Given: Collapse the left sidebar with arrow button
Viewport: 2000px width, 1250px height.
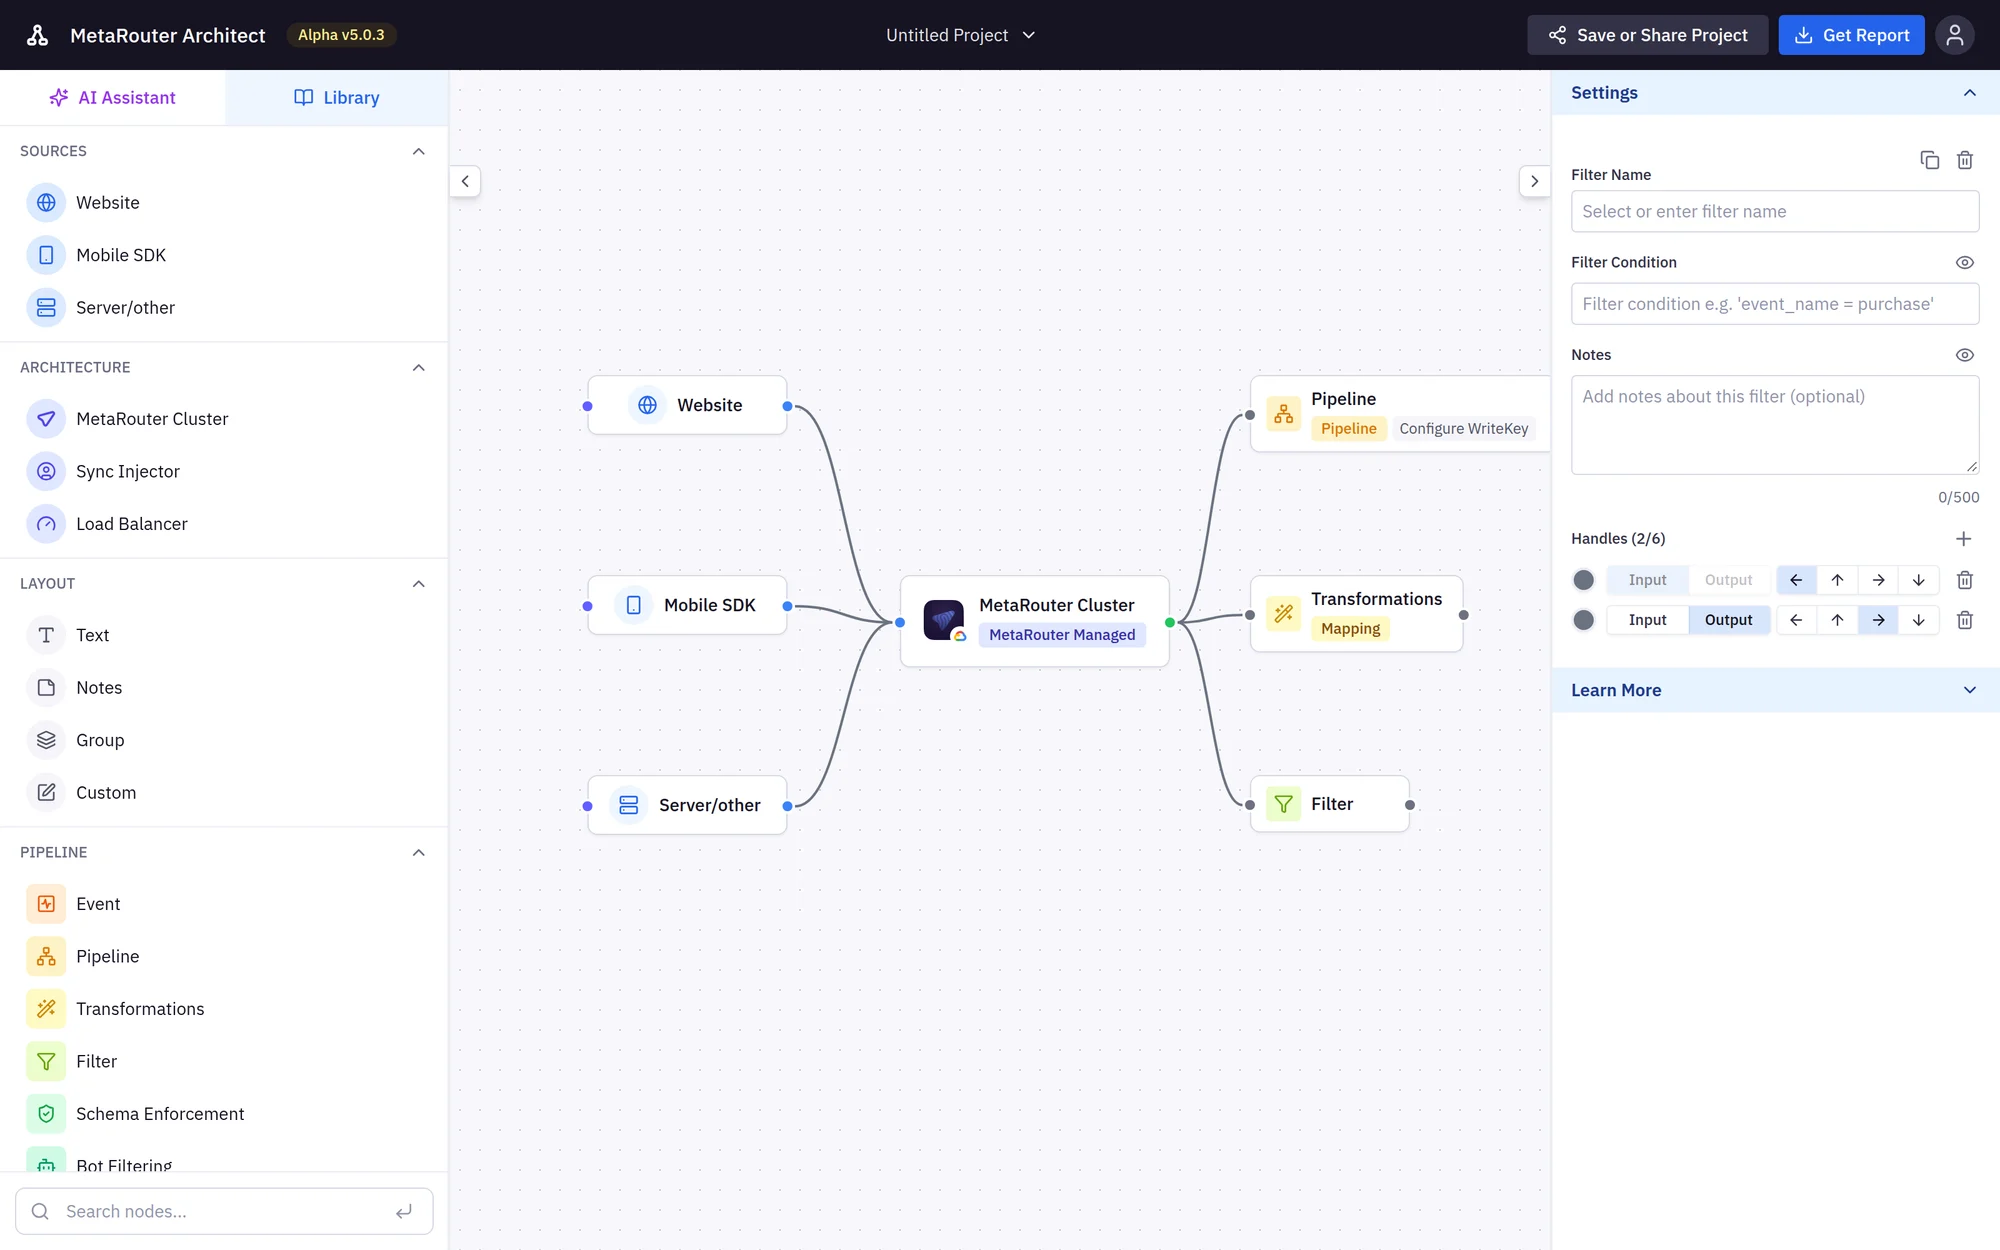Looking at the screenshot, I should 465,181.
